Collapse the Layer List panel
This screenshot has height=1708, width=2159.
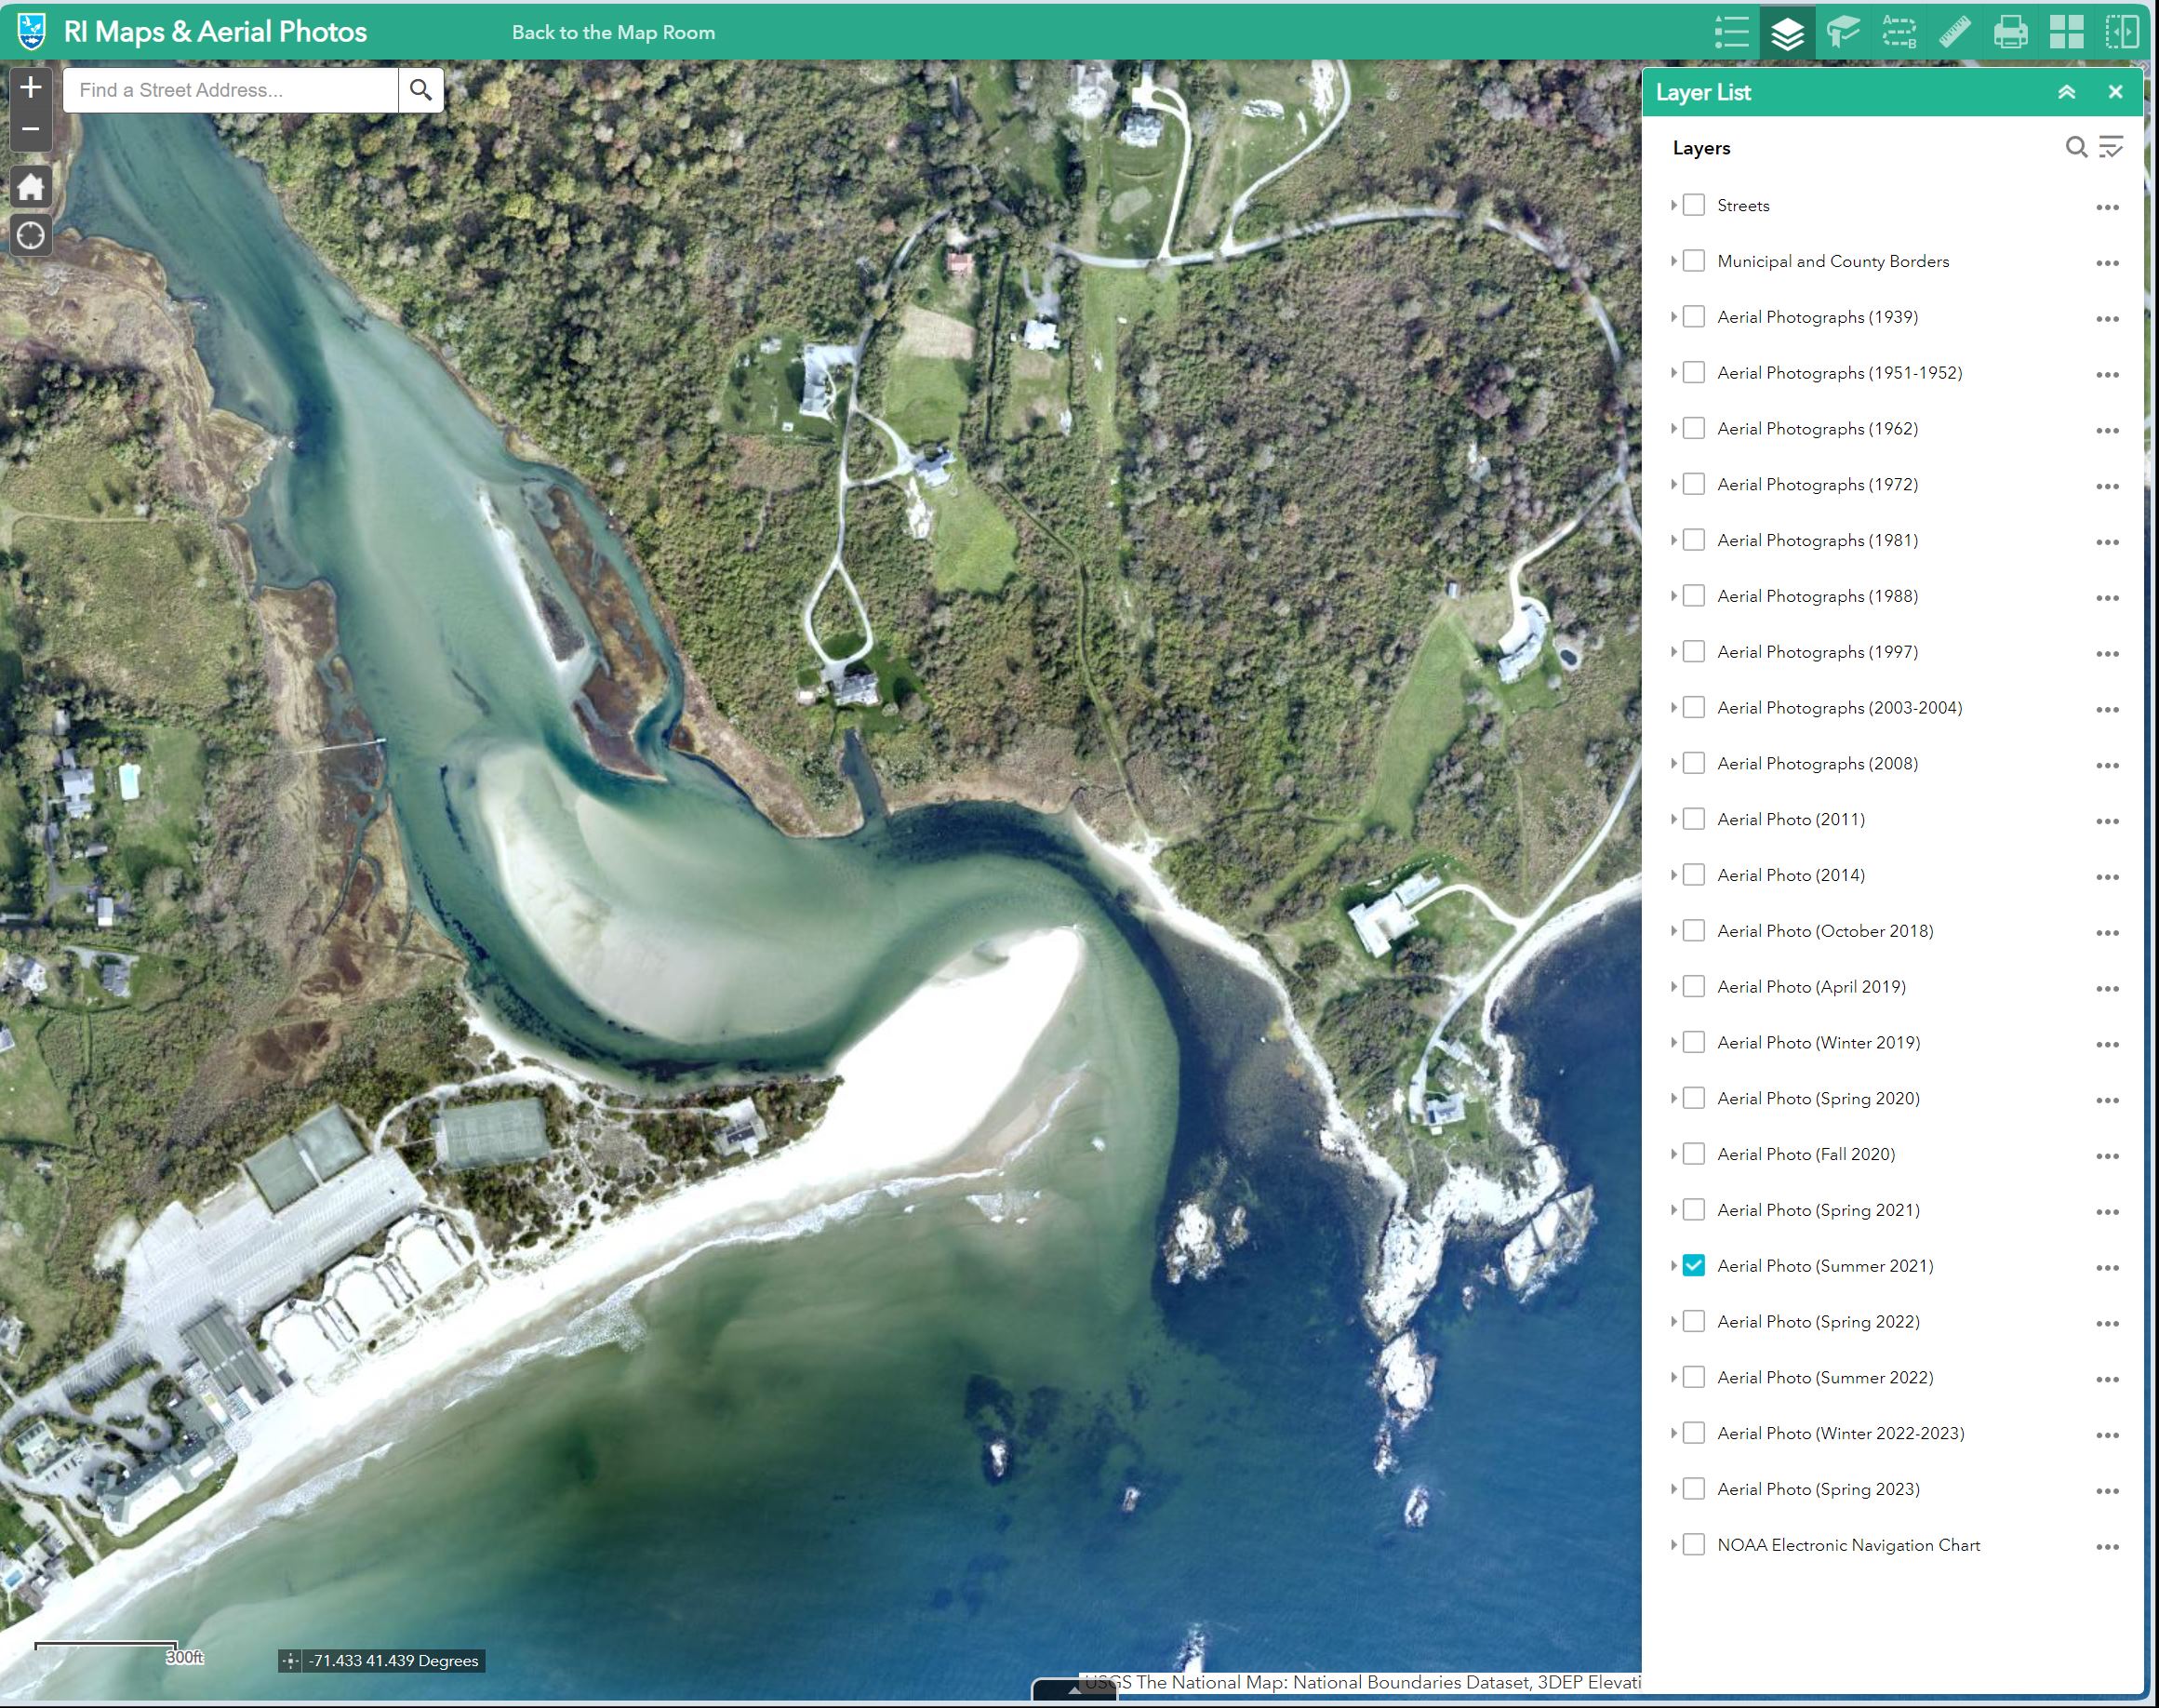(2066, 92)
